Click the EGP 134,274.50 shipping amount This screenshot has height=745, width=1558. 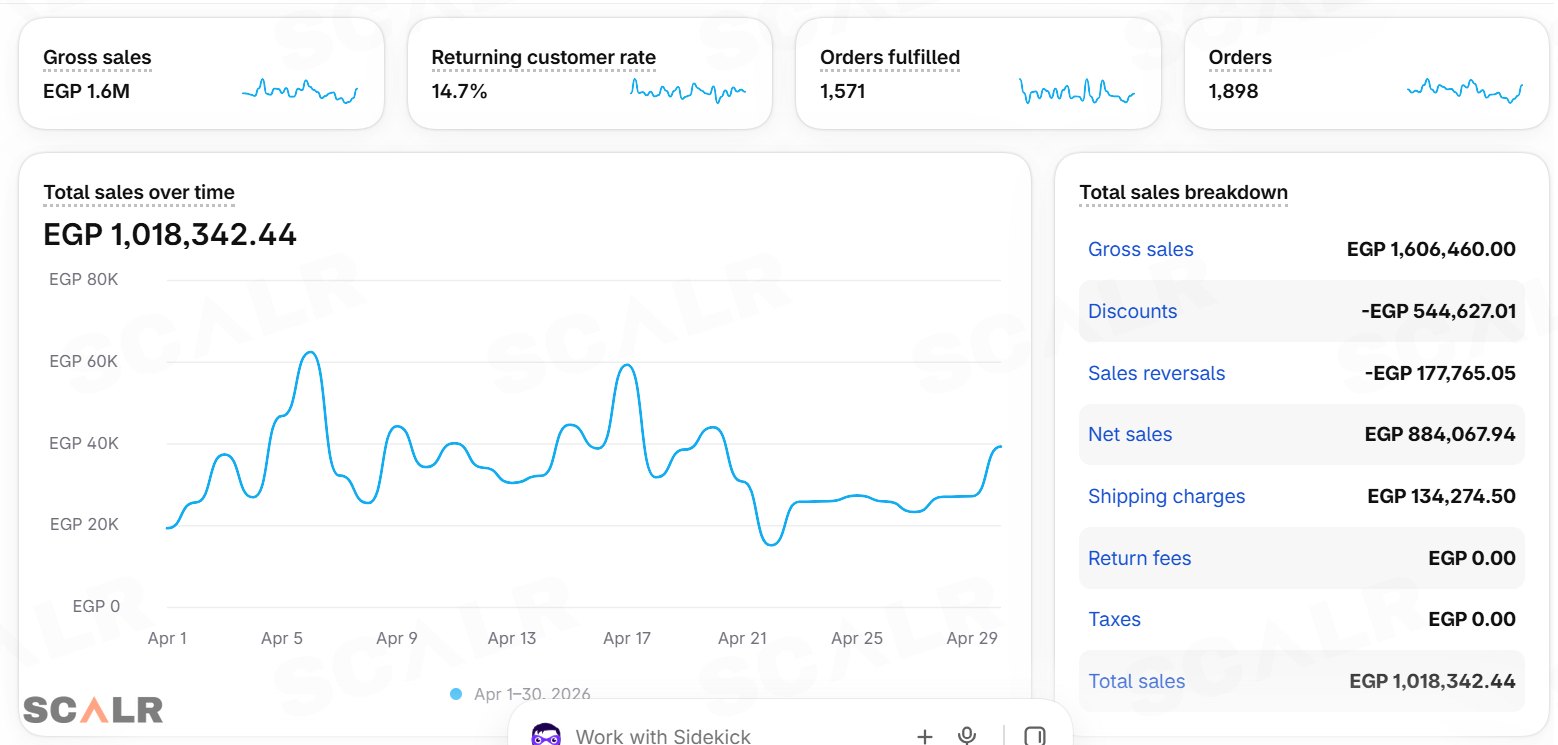pos(1442,497)
